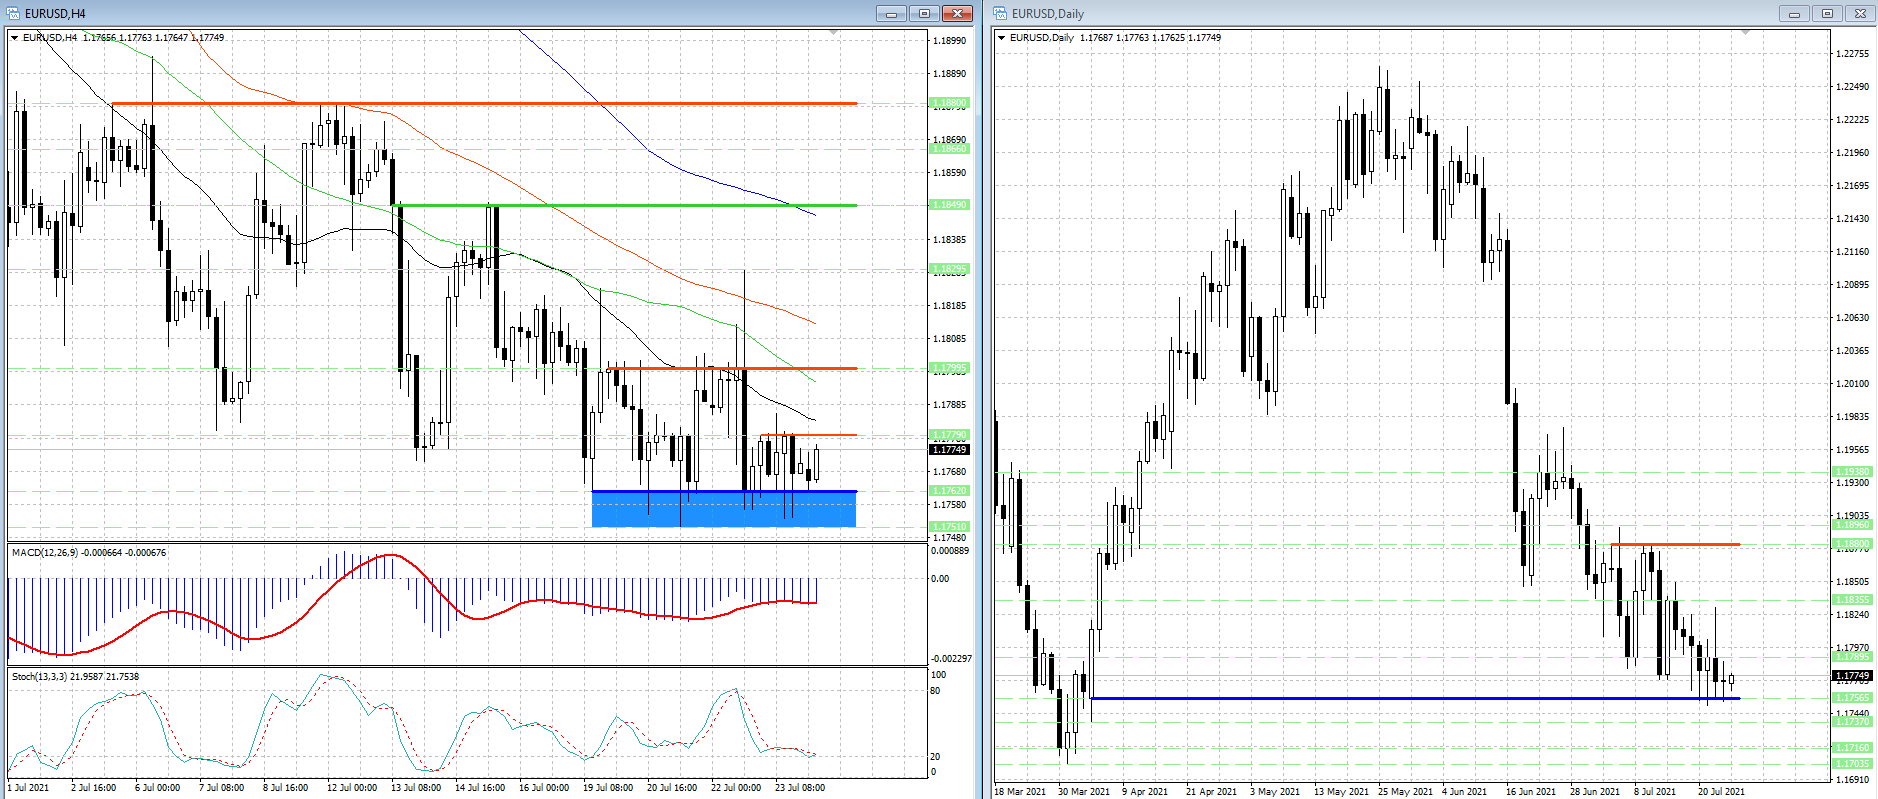
Task: Open the EURUSD,H4 window system menu icon
Action: (13, 13)
